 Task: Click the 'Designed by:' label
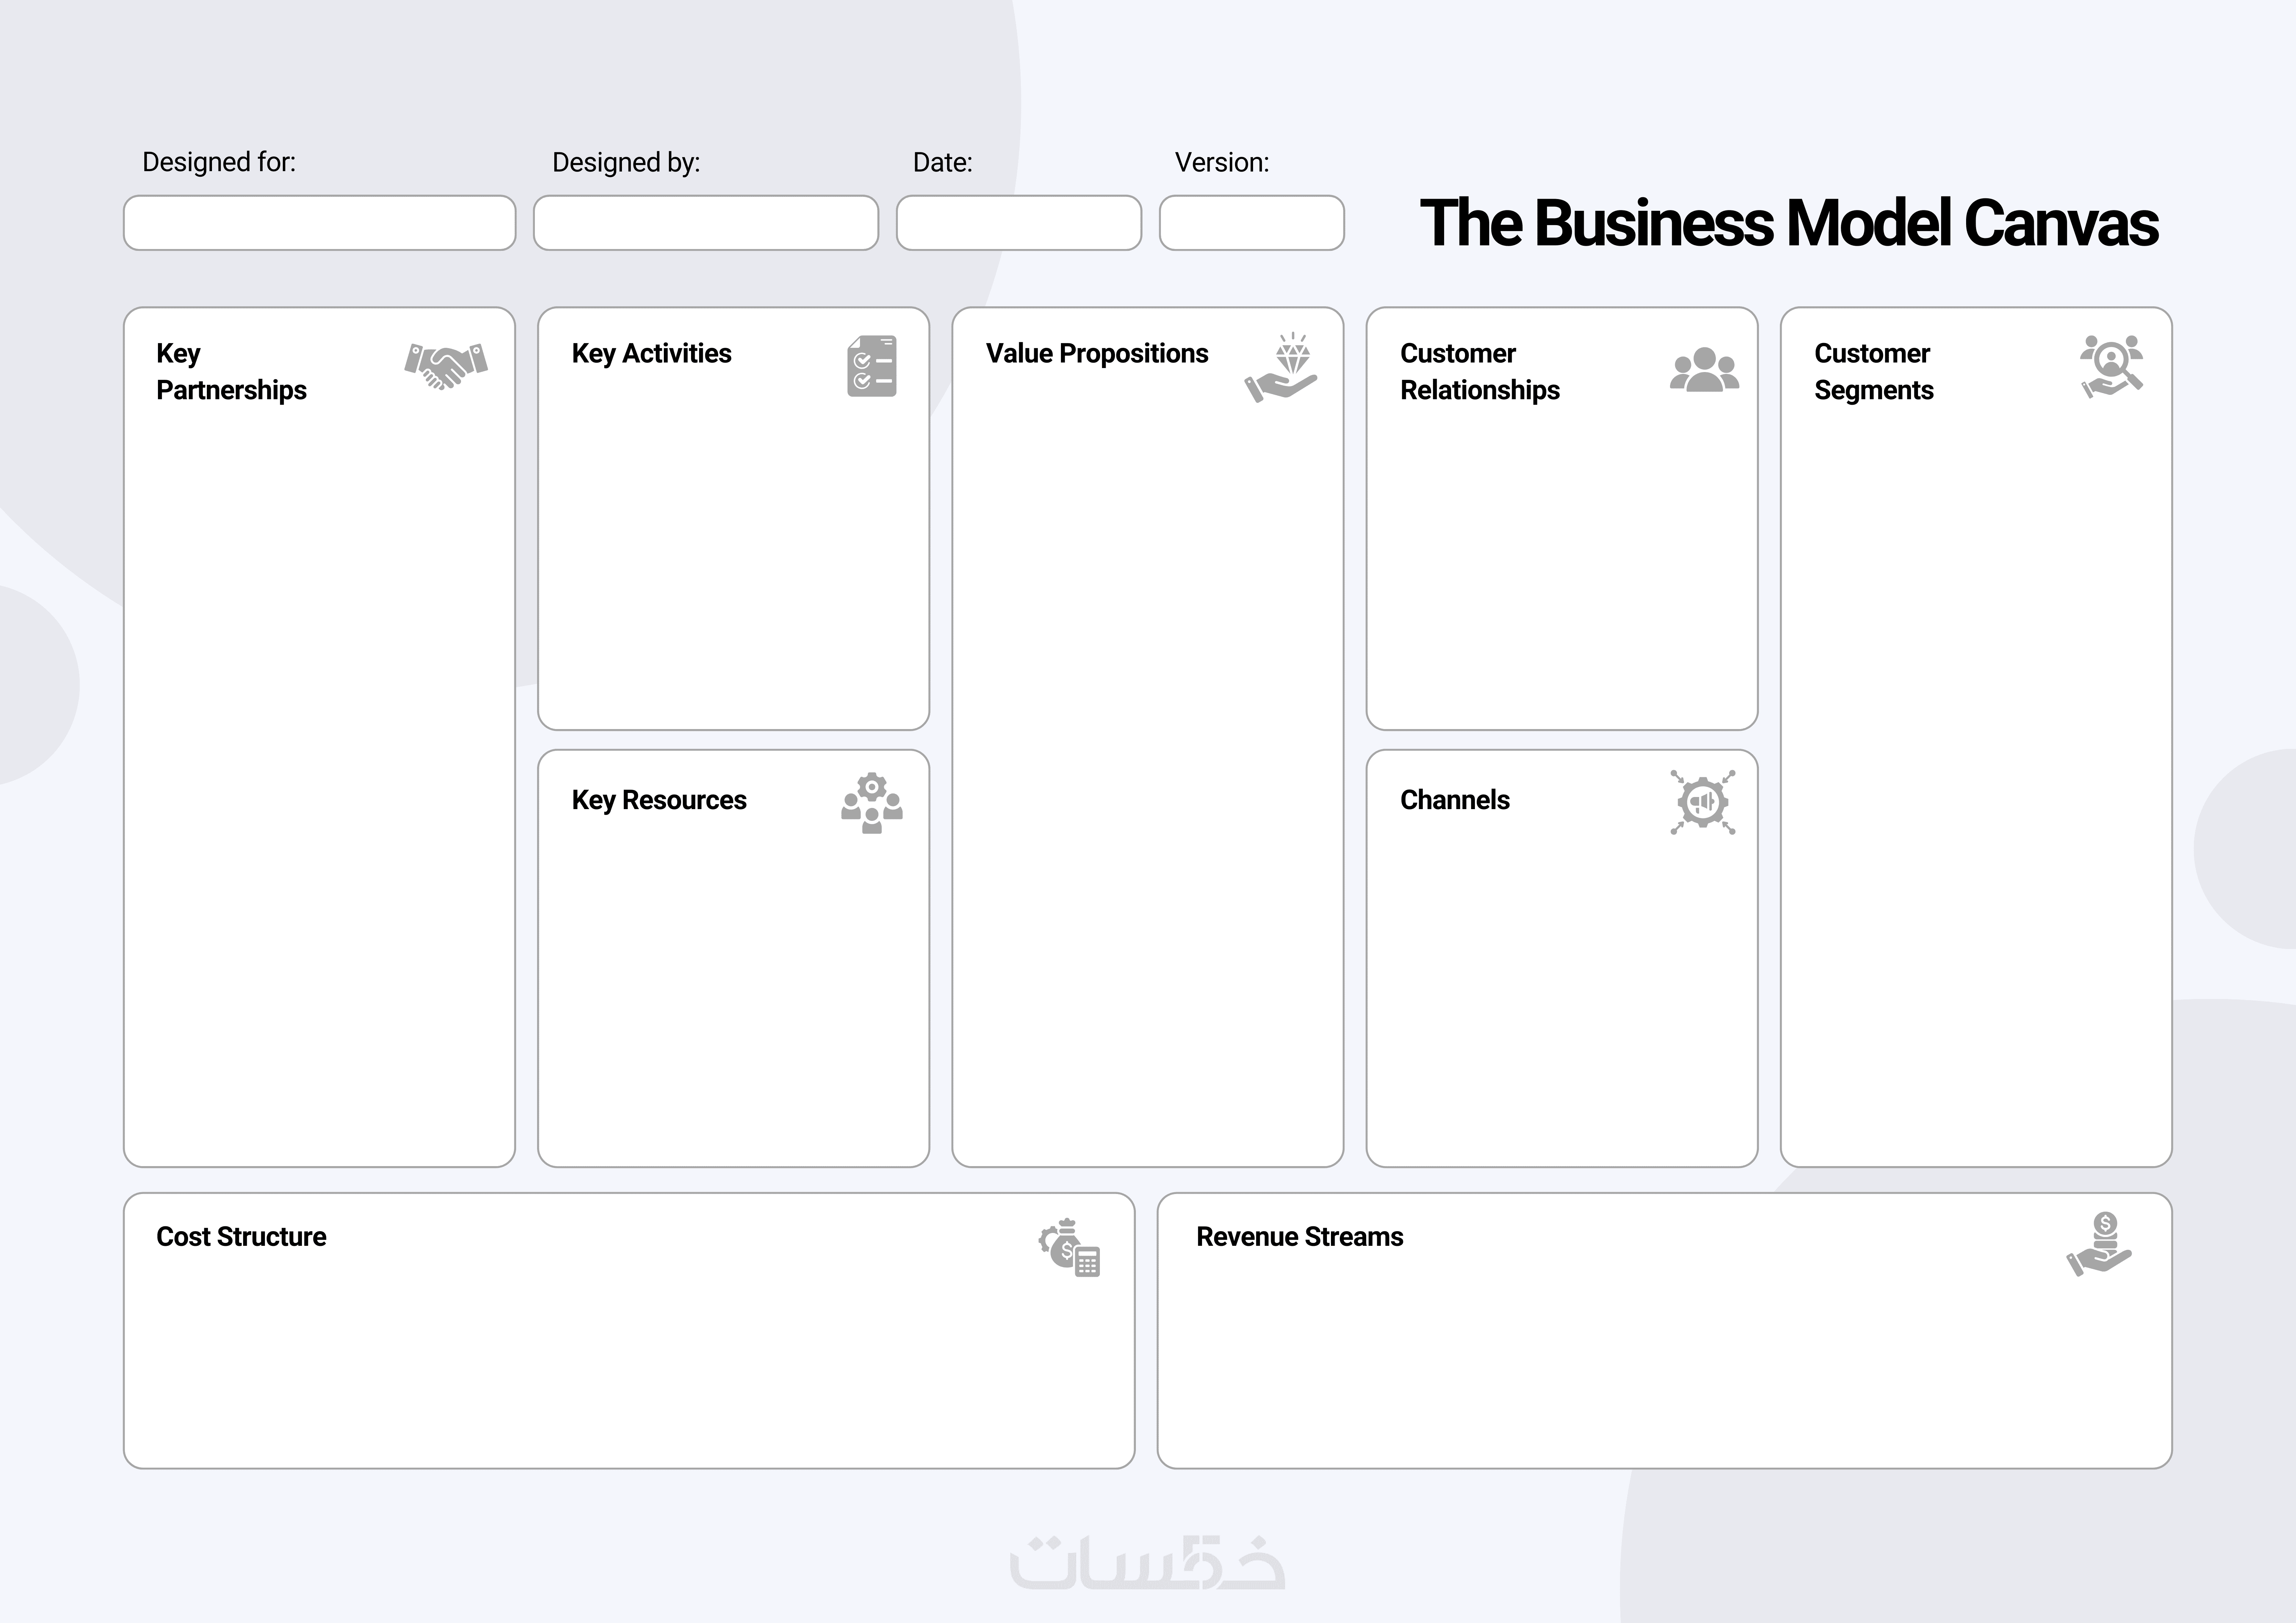click(626, 163)
